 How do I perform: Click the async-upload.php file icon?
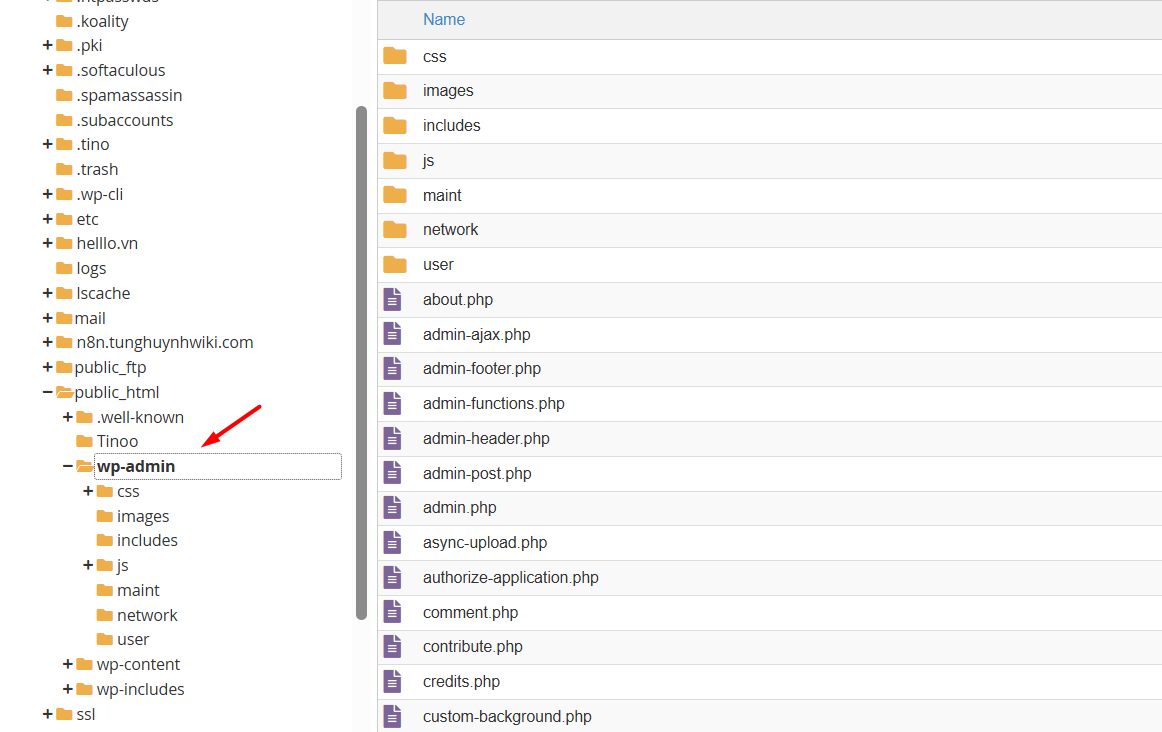(393, 542)
